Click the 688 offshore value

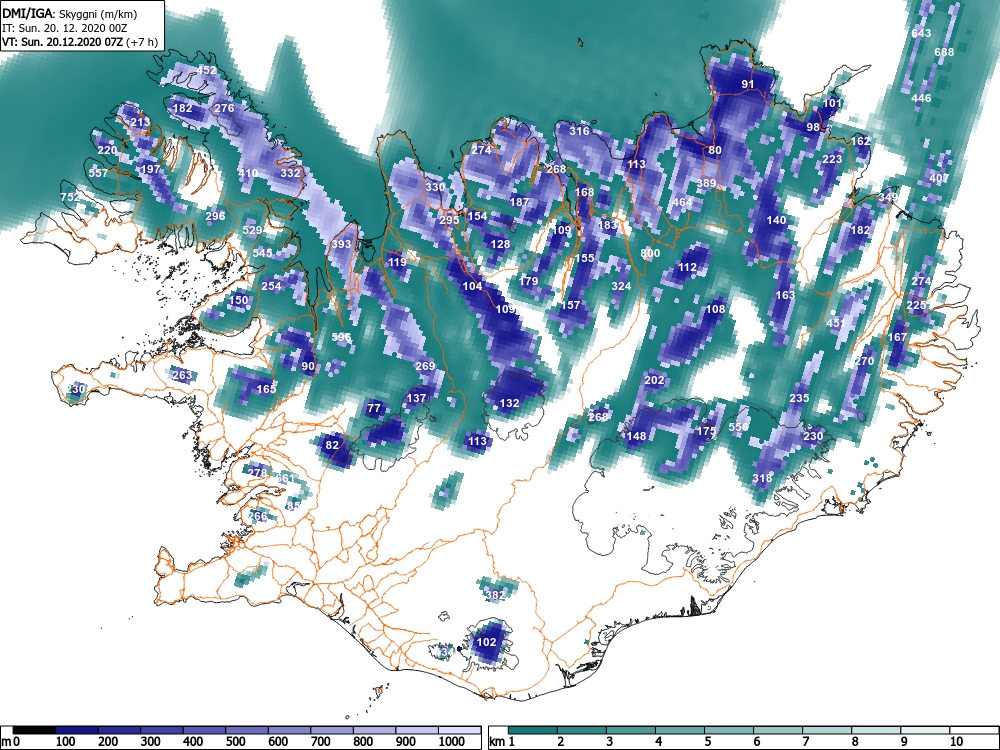click(944, 52)
